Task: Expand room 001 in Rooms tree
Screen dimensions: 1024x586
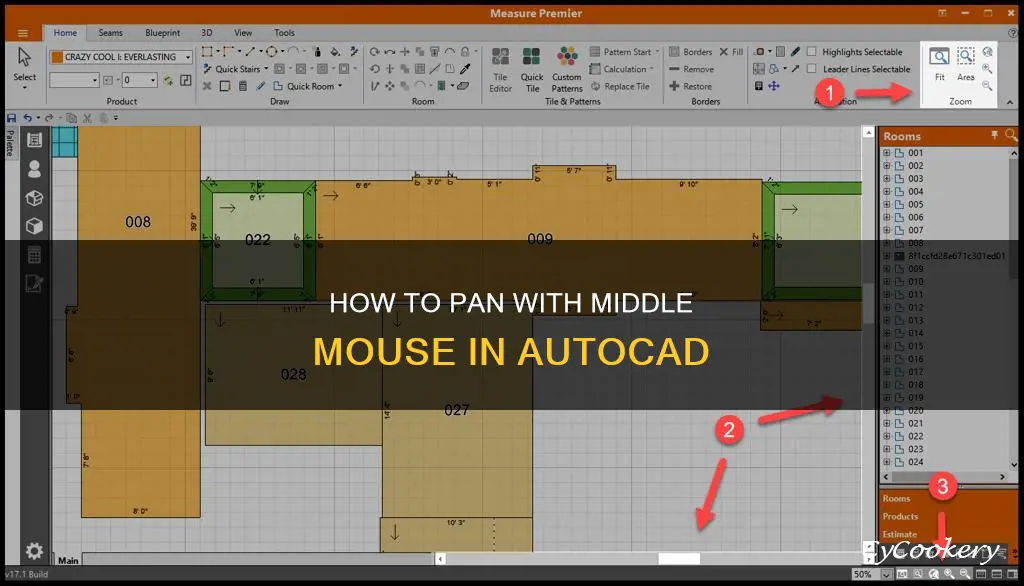Action: (886, 153)
